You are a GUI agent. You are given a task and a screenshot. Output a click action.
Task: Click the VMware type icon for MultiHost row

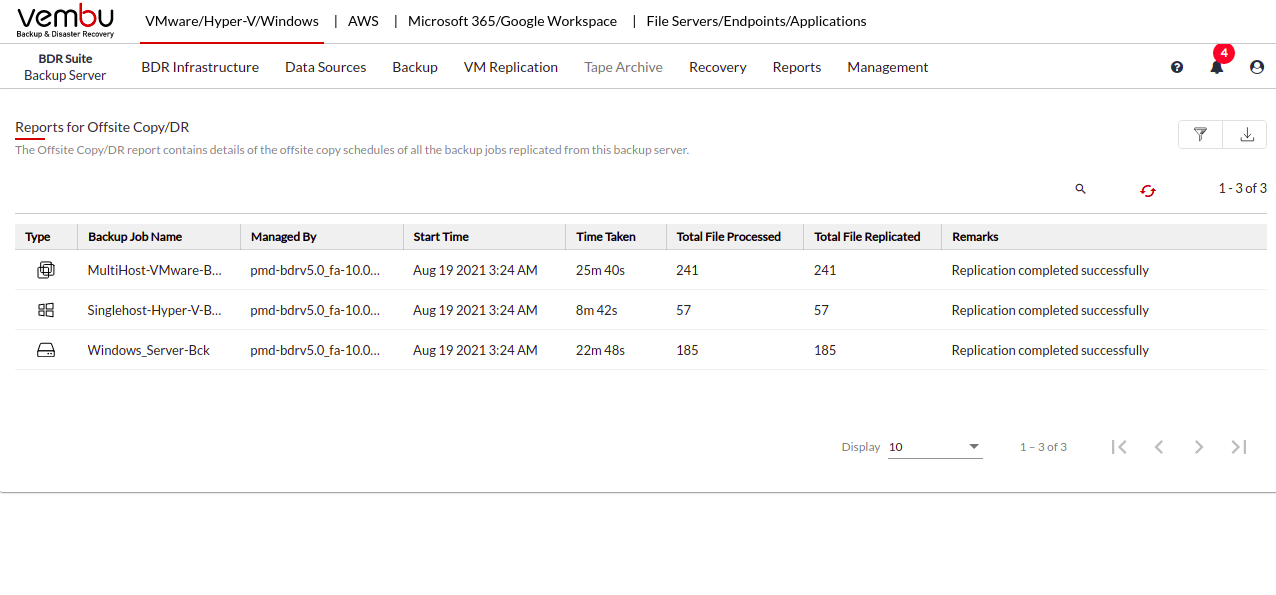pyautogui.click(x=46, y=270)
